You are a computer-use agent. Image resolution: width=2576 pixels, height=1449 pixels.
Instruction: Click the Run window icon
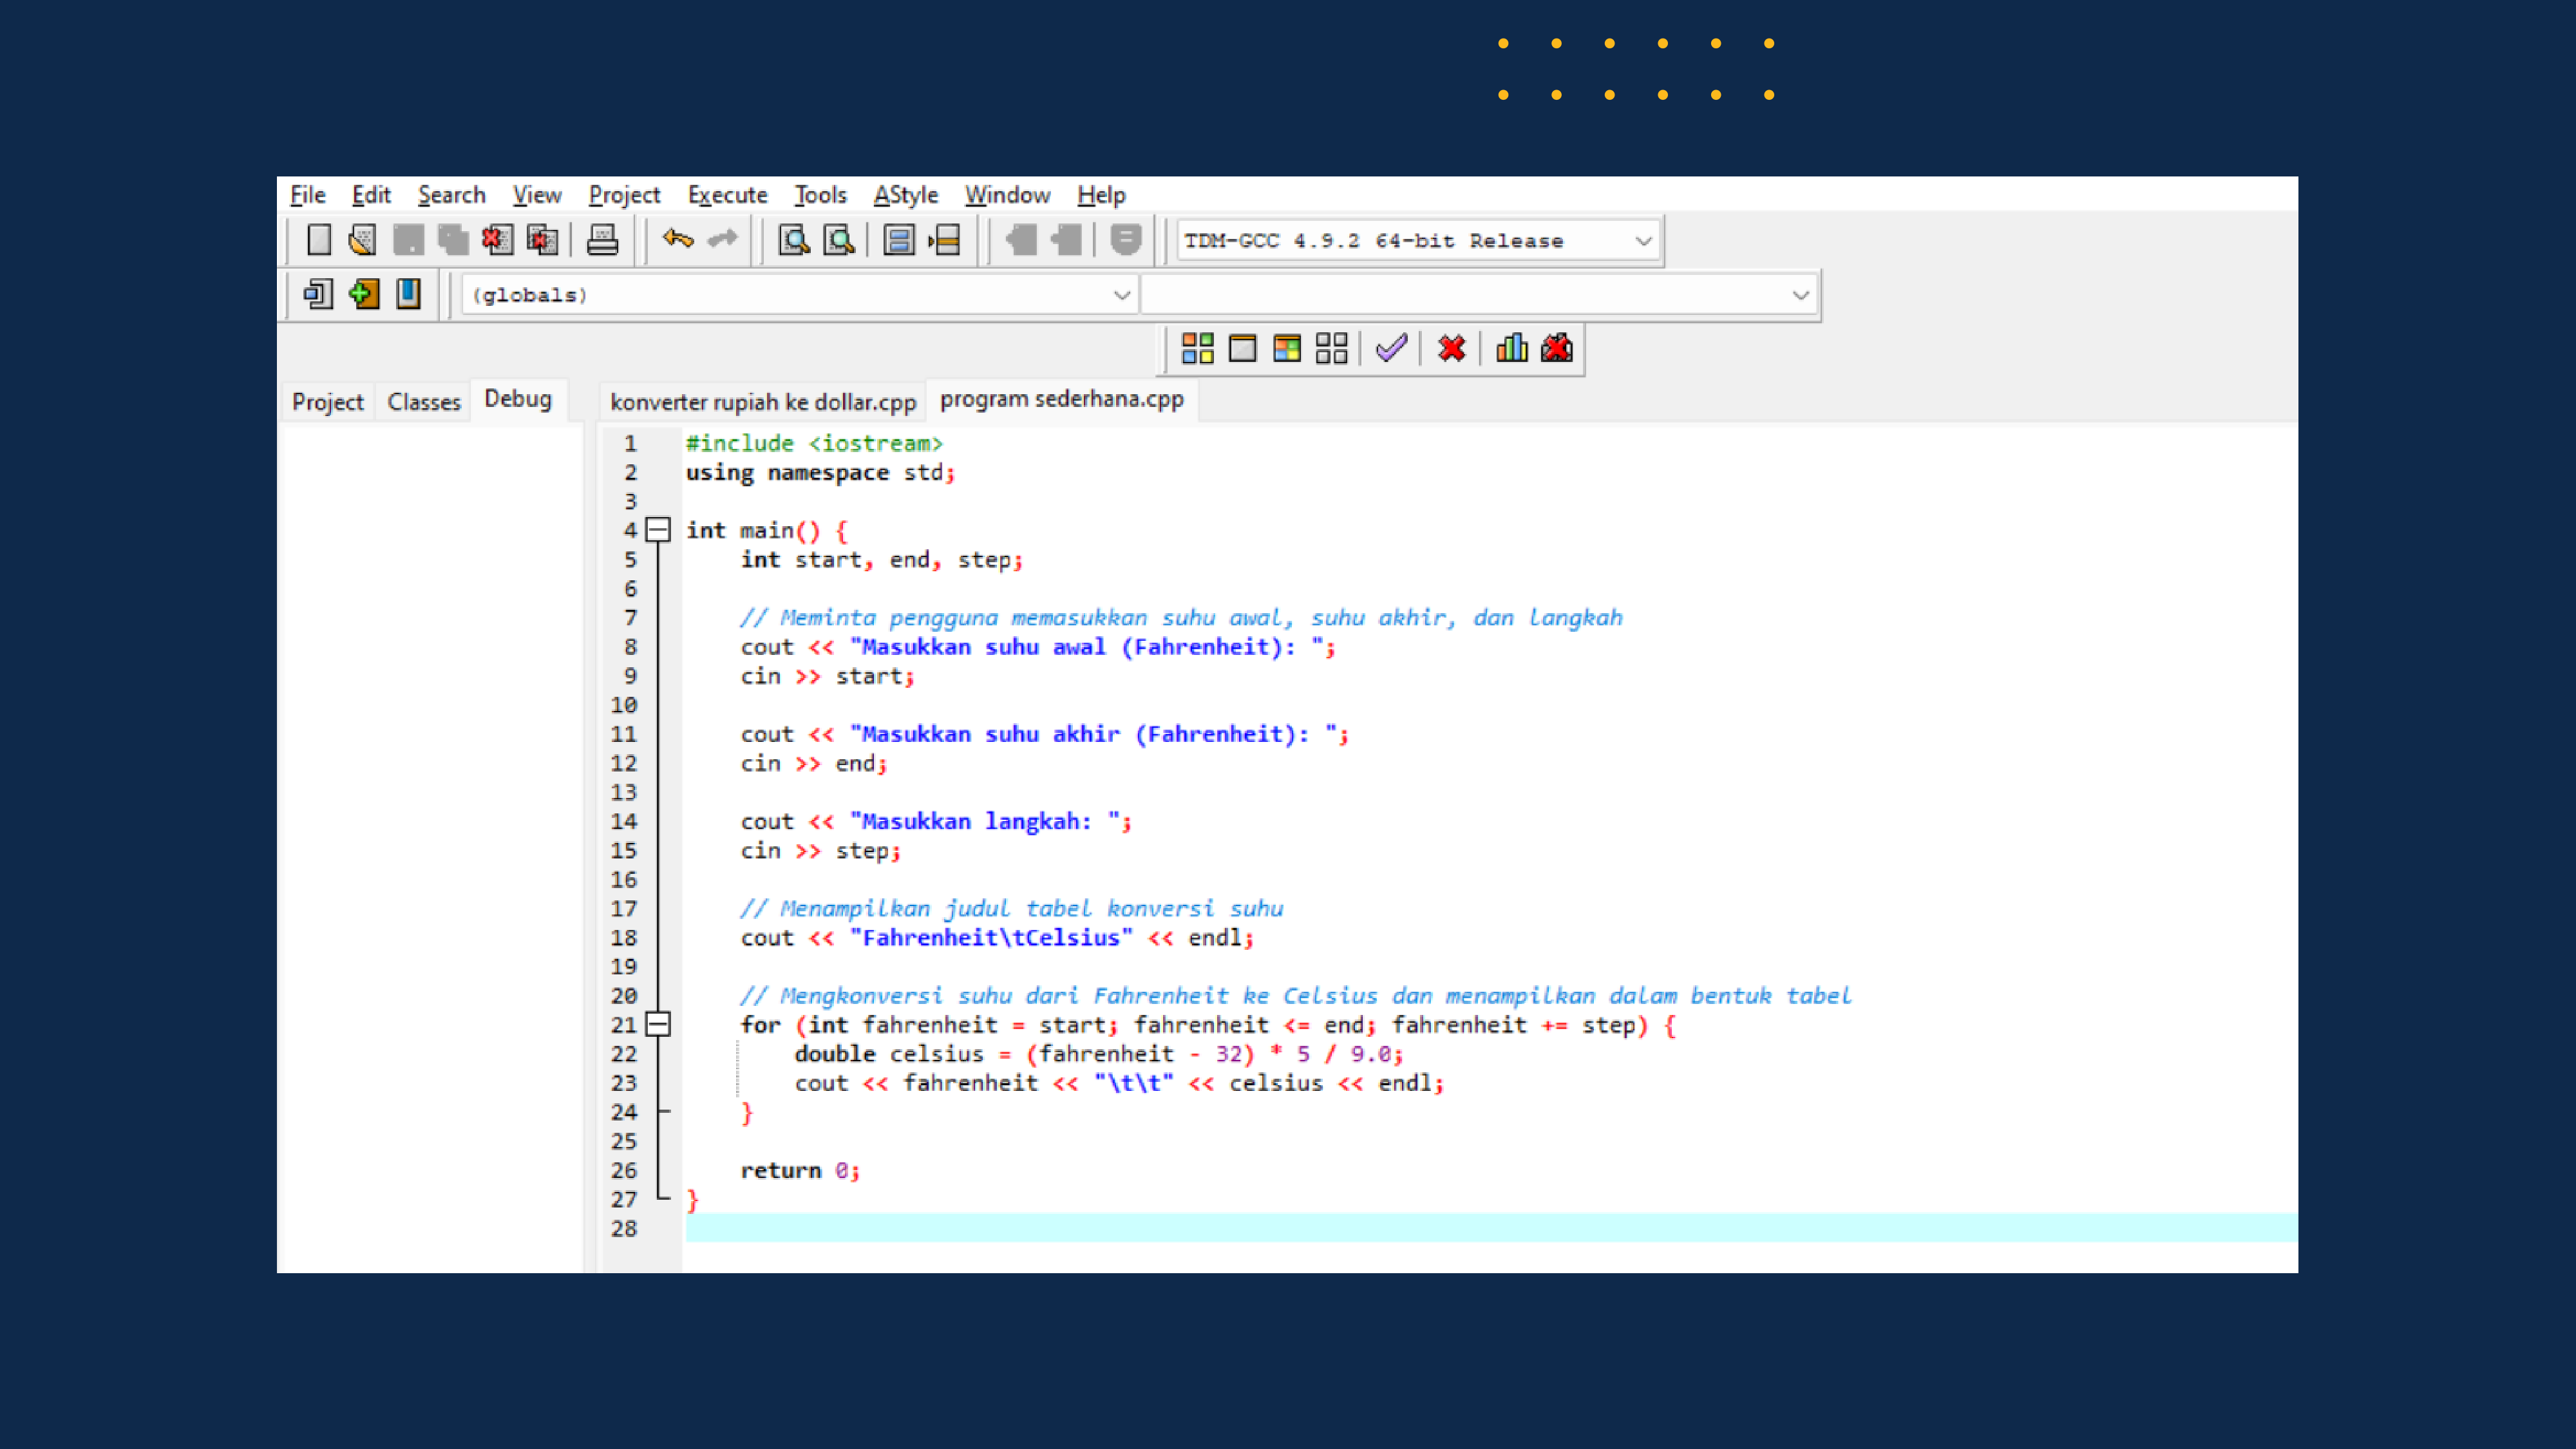point(1242,348)
